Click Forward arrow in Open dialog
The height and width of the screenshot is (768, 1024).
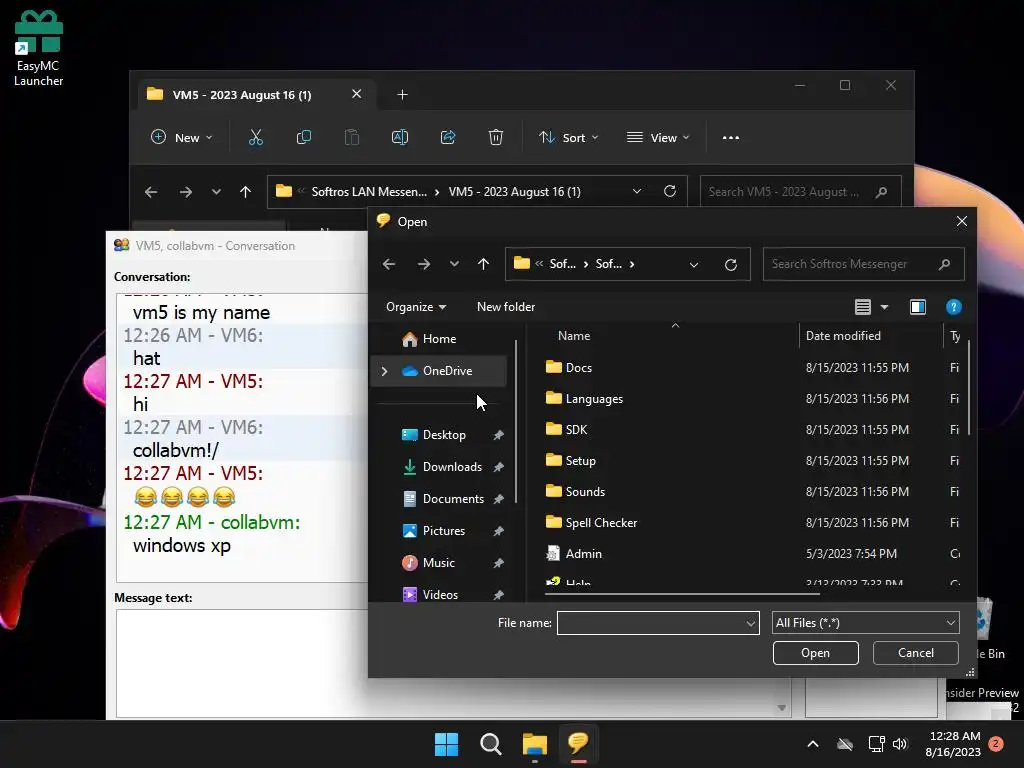[424, 264]
